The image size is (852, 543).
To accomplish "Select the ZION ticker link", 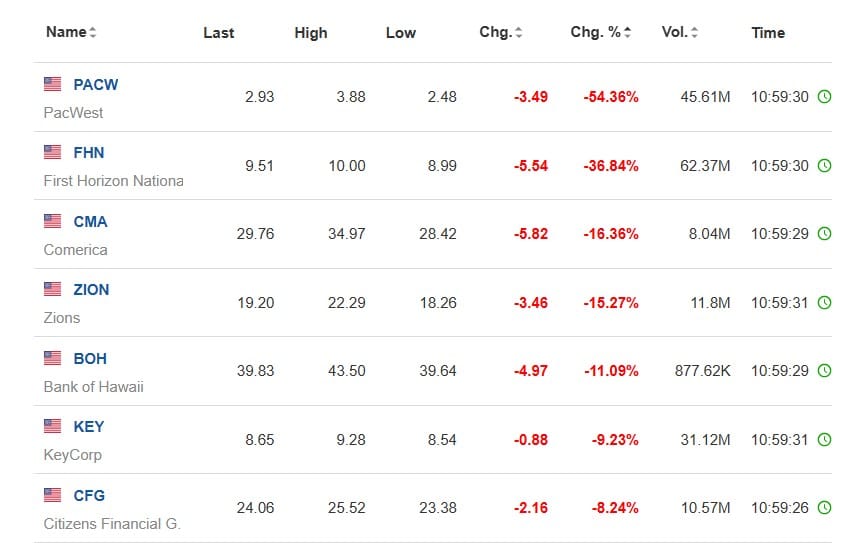I will pyautogui.click(x=91, y=290).
